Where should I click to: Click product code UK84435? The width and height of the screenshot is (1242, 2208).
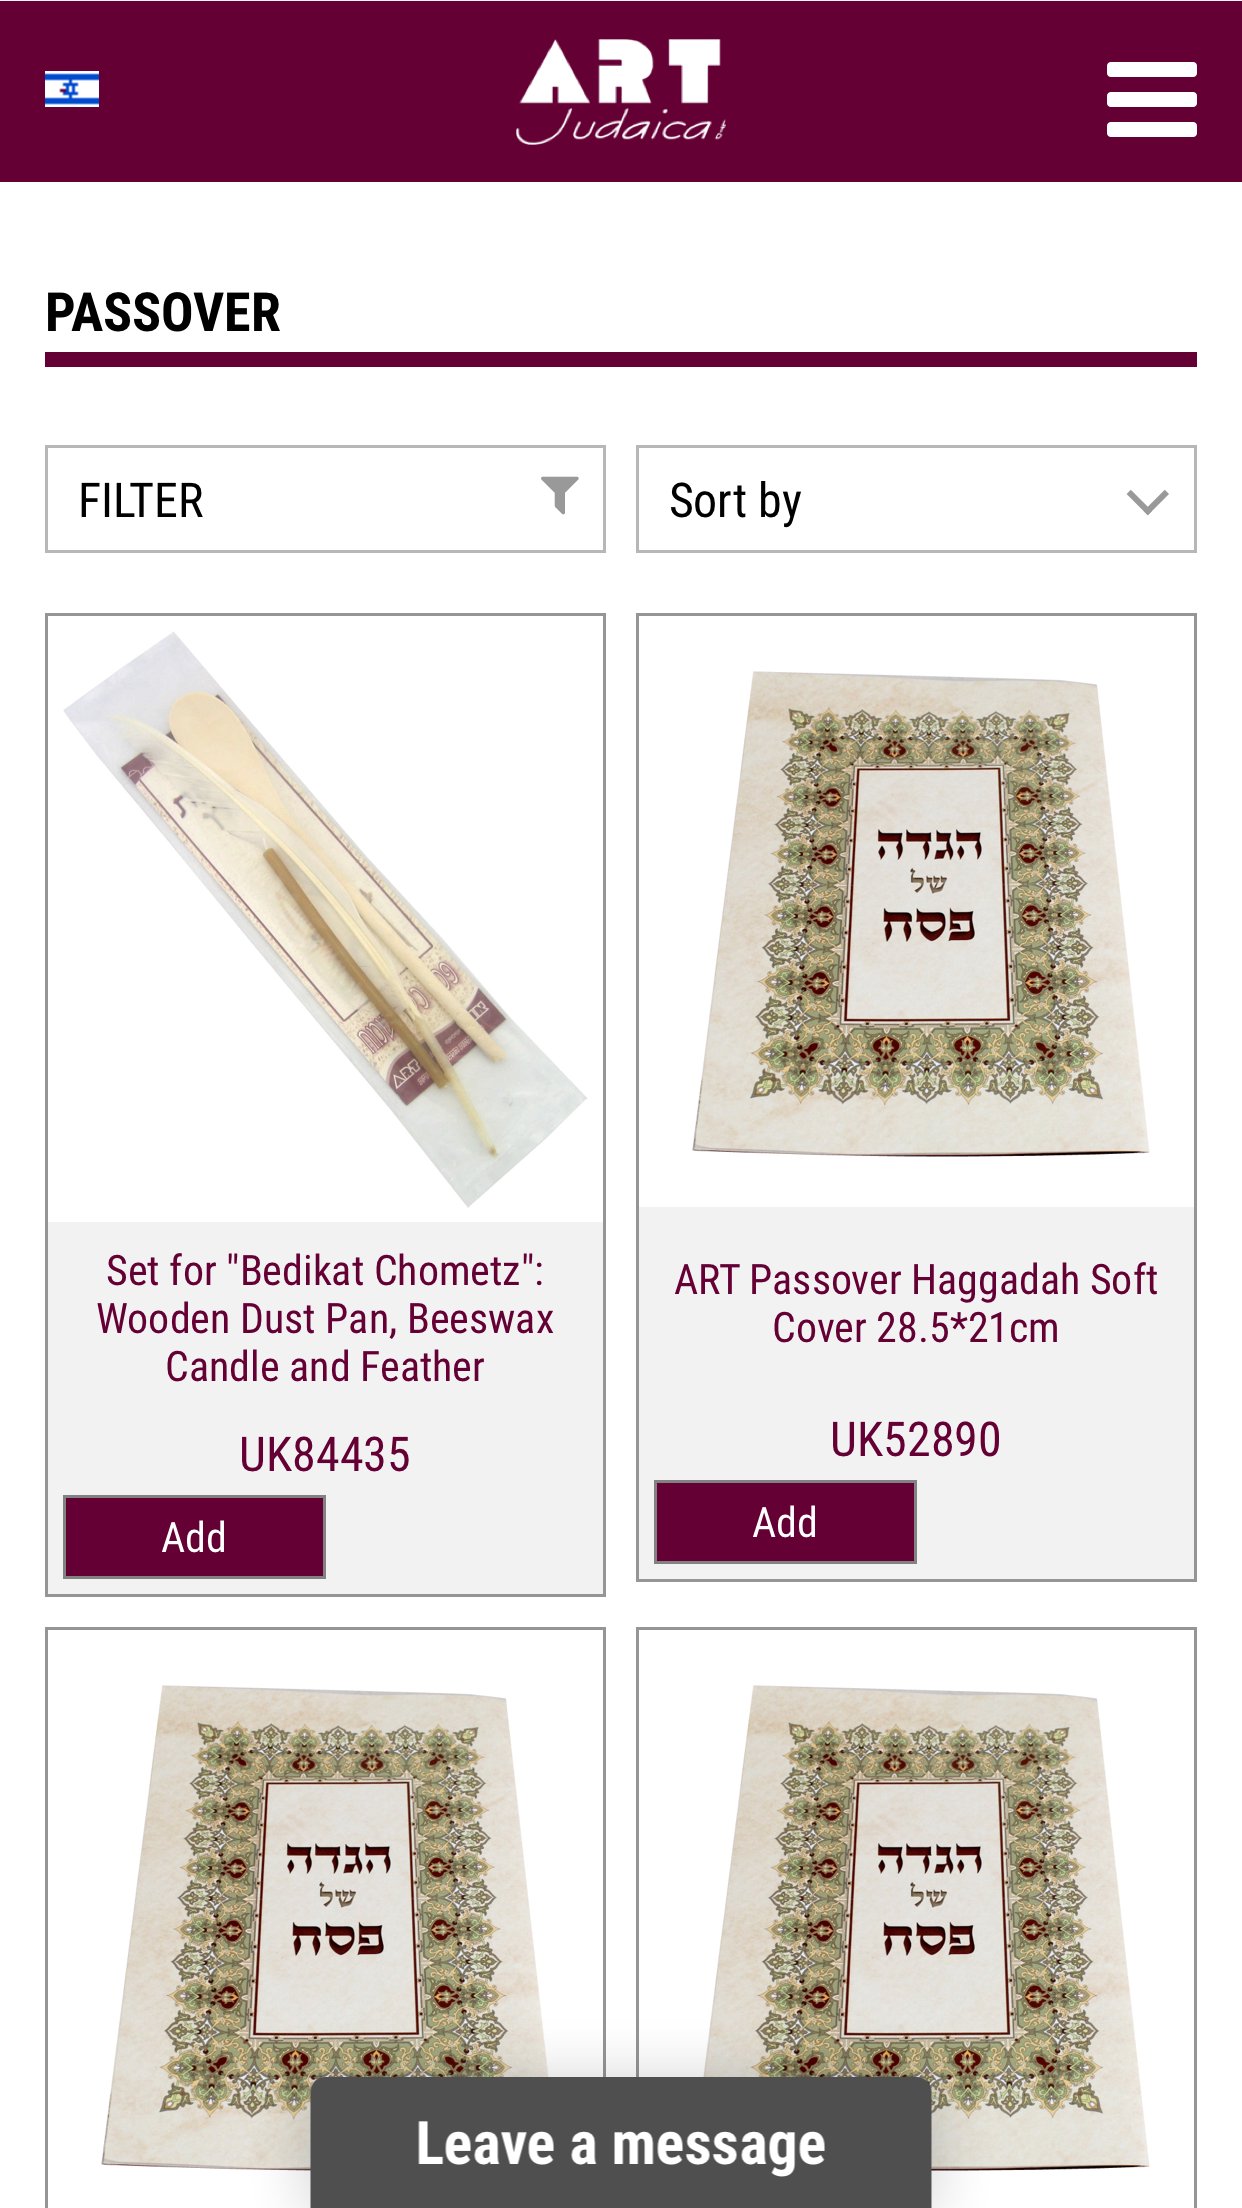325,1455
